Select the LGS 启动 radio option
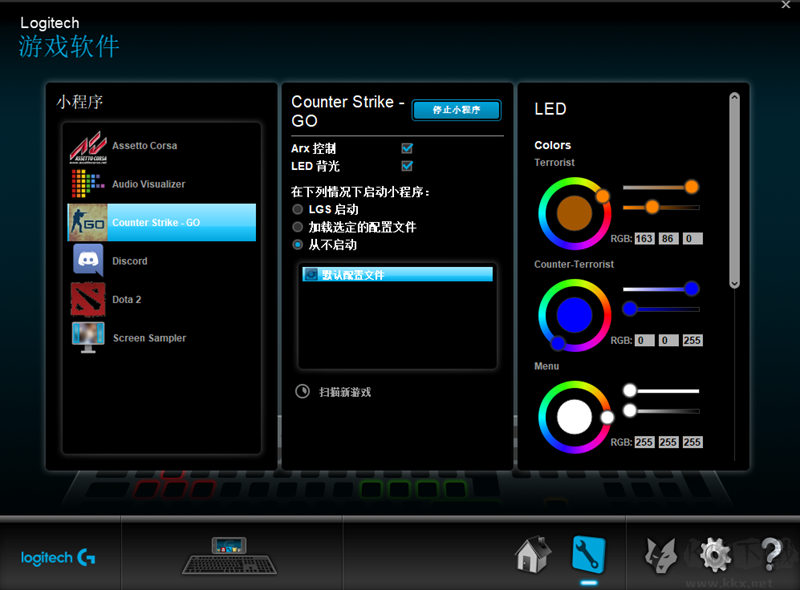The image size is (800, 590). pyautogui.click(x=297, y=208)
